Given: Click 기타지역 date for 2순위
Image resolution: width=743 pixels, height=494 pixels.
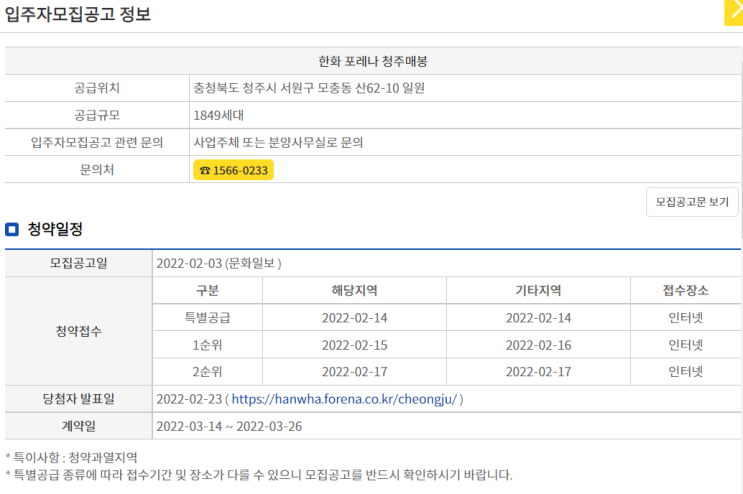Looking at the screenshot, I should (x=538, y=372).
